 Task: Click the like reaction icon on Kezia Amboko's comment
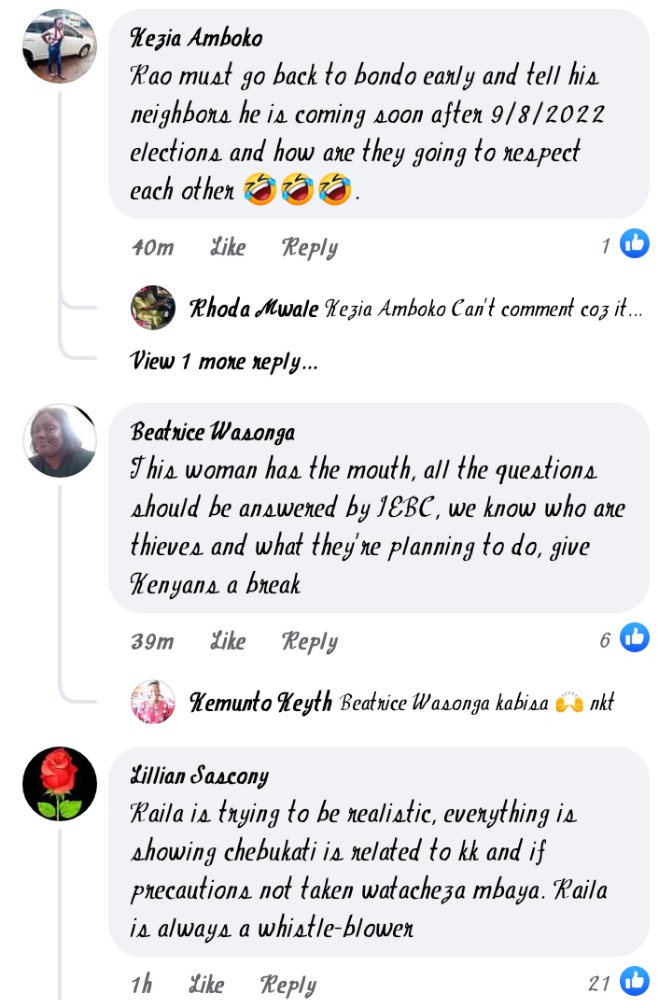pos(634,243)
